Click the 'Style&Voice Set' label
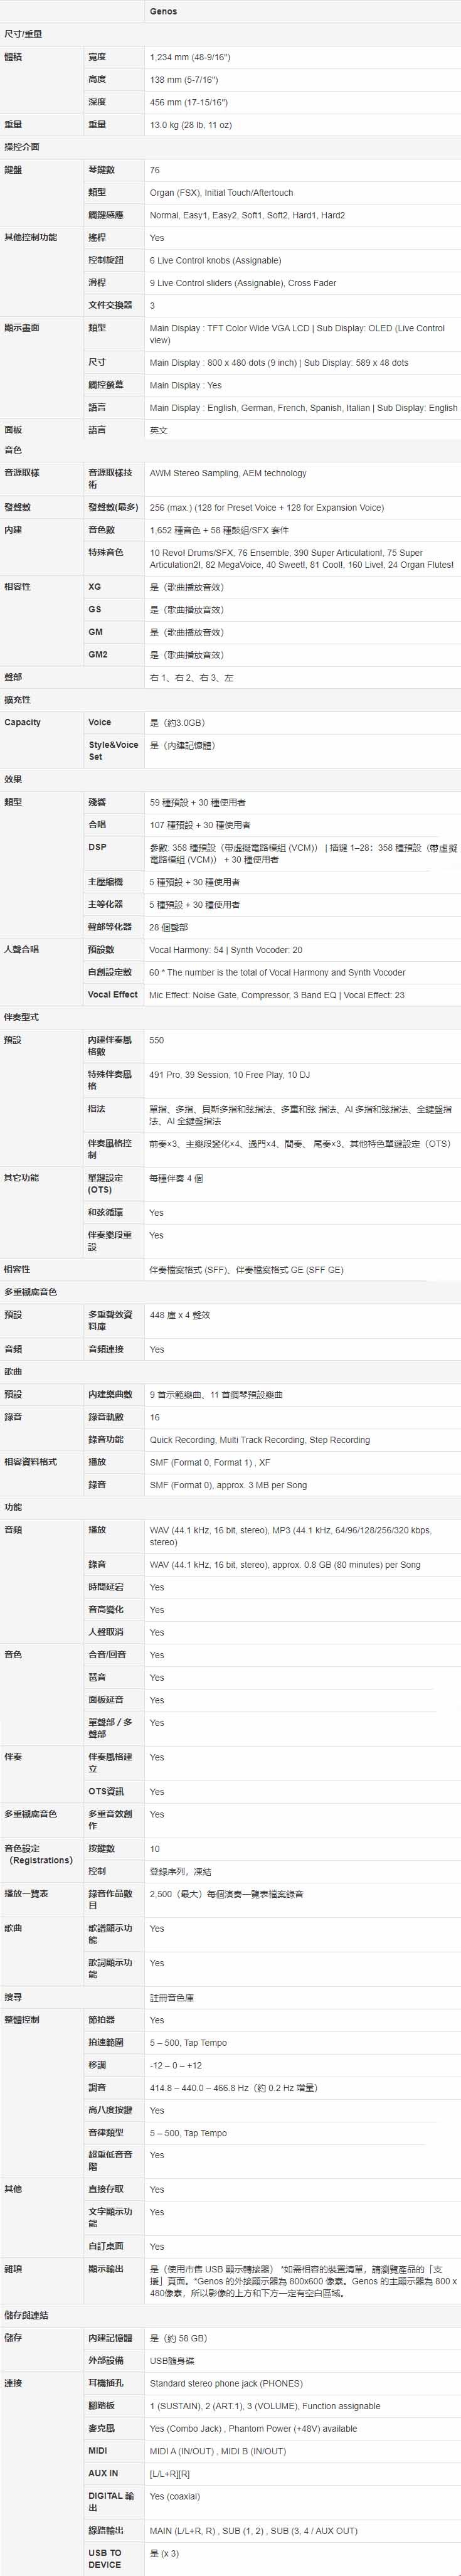 [113, 751]
